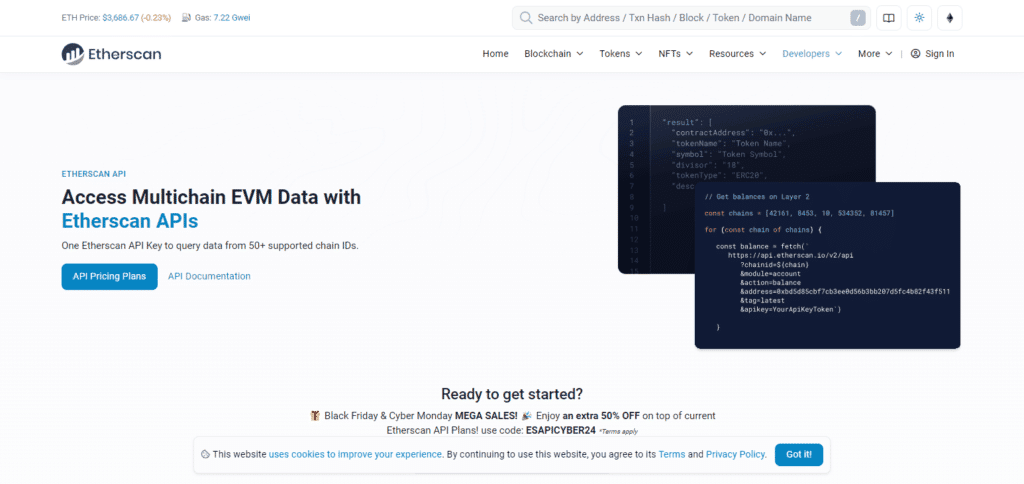
Task: Click the ETH price value $3,686.67
Action: 120,18
